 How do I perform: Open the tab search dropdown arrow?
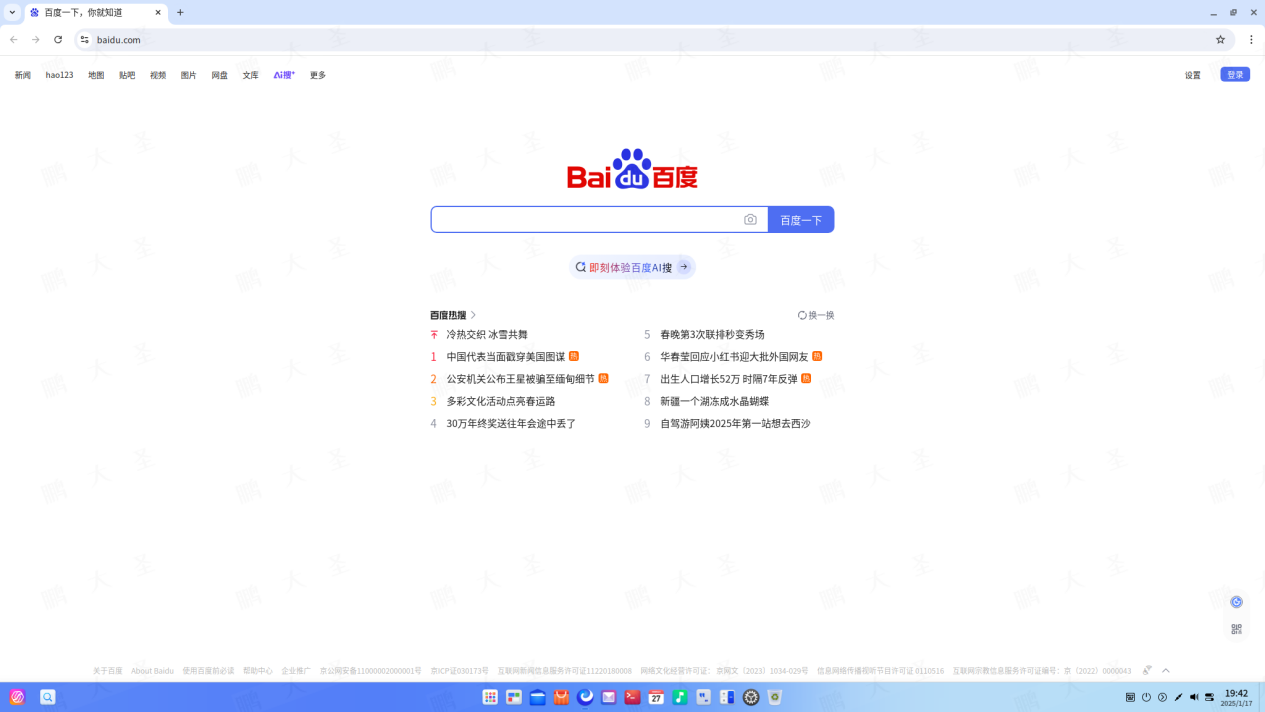point(12,13)
